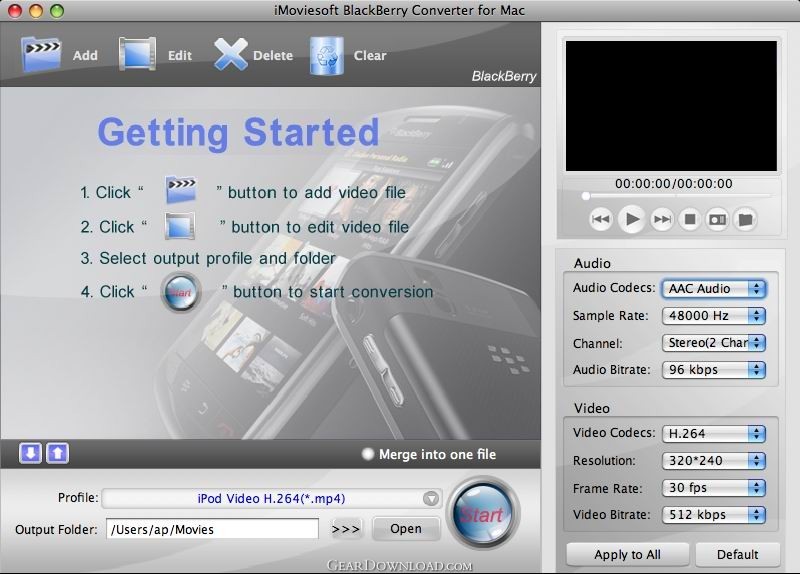Click the Delete X icon

click(231, 54)
